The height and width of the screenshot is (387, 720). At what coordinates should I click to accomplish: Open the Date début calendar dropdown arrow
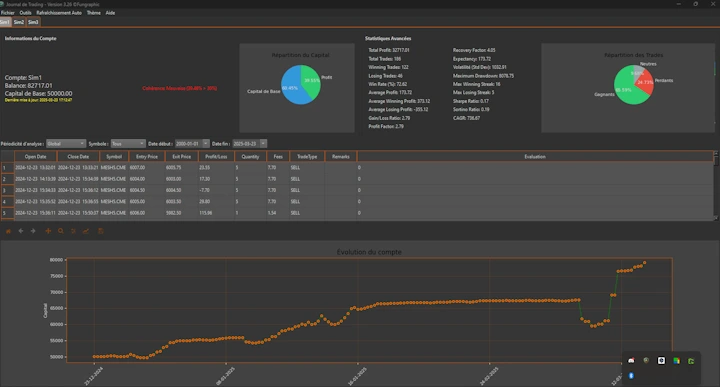[206, 144]
